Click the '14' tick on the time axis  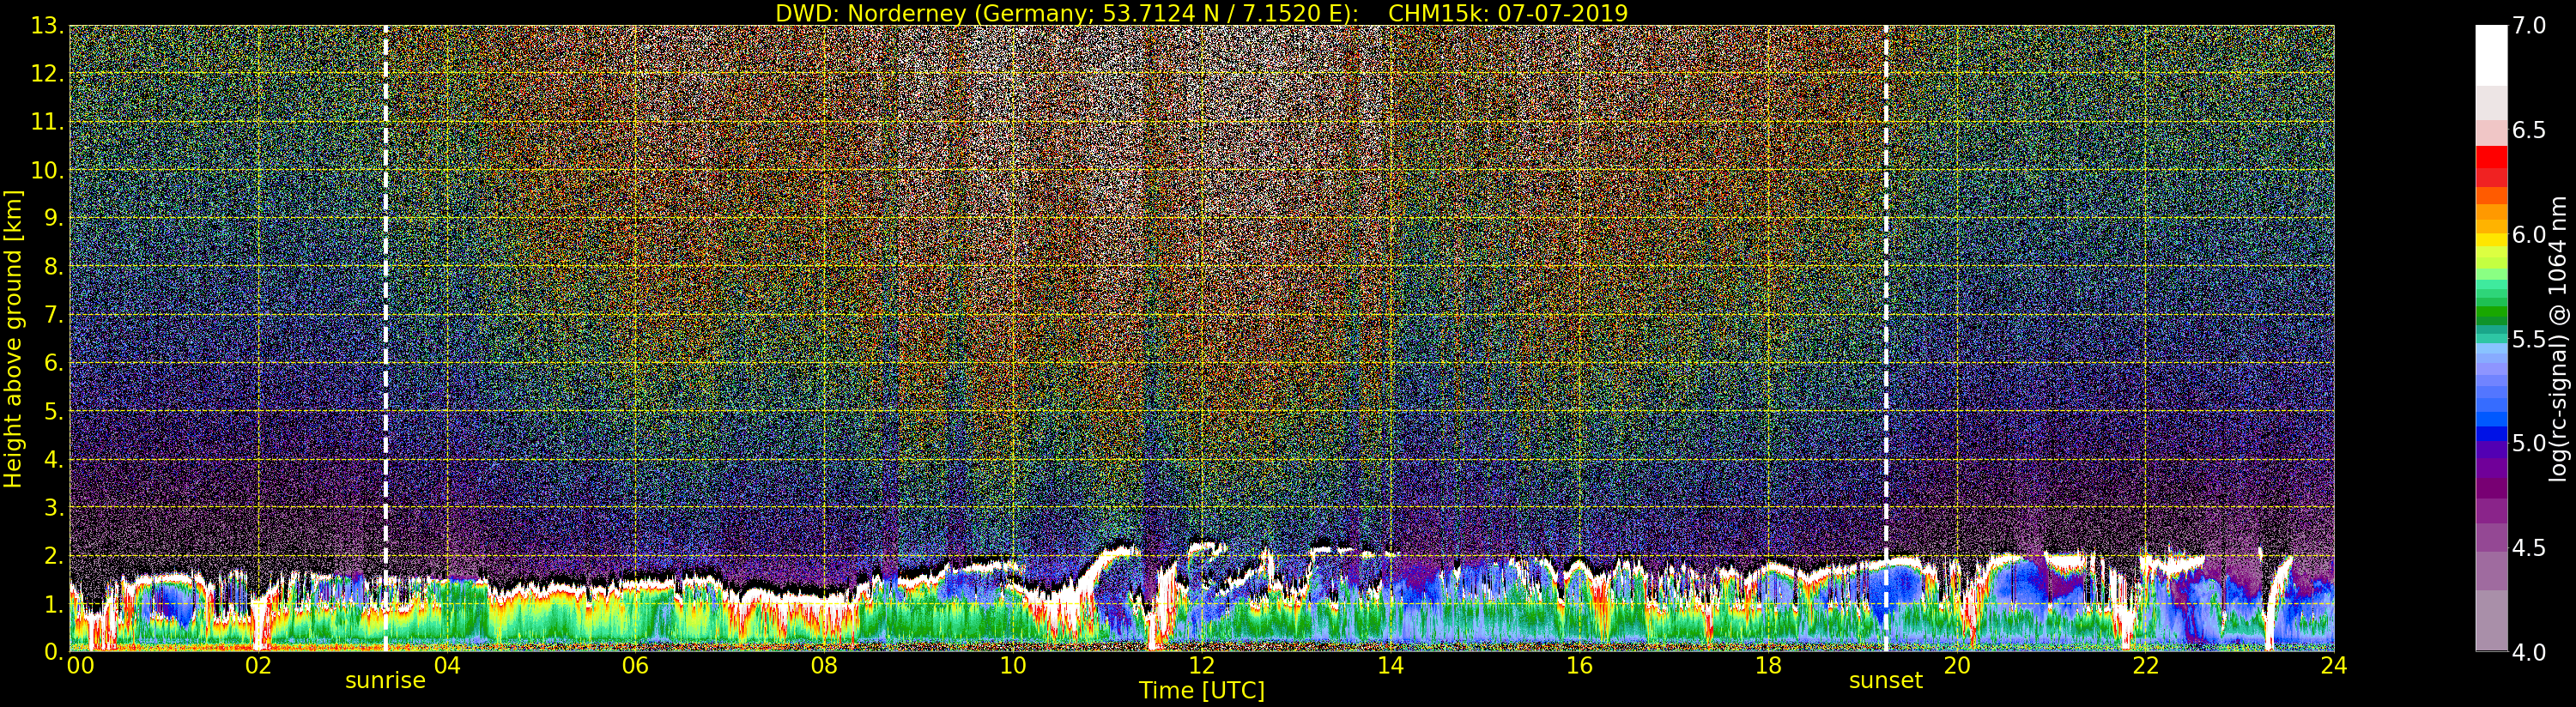pyautogui.click(x=1391, y=666)
